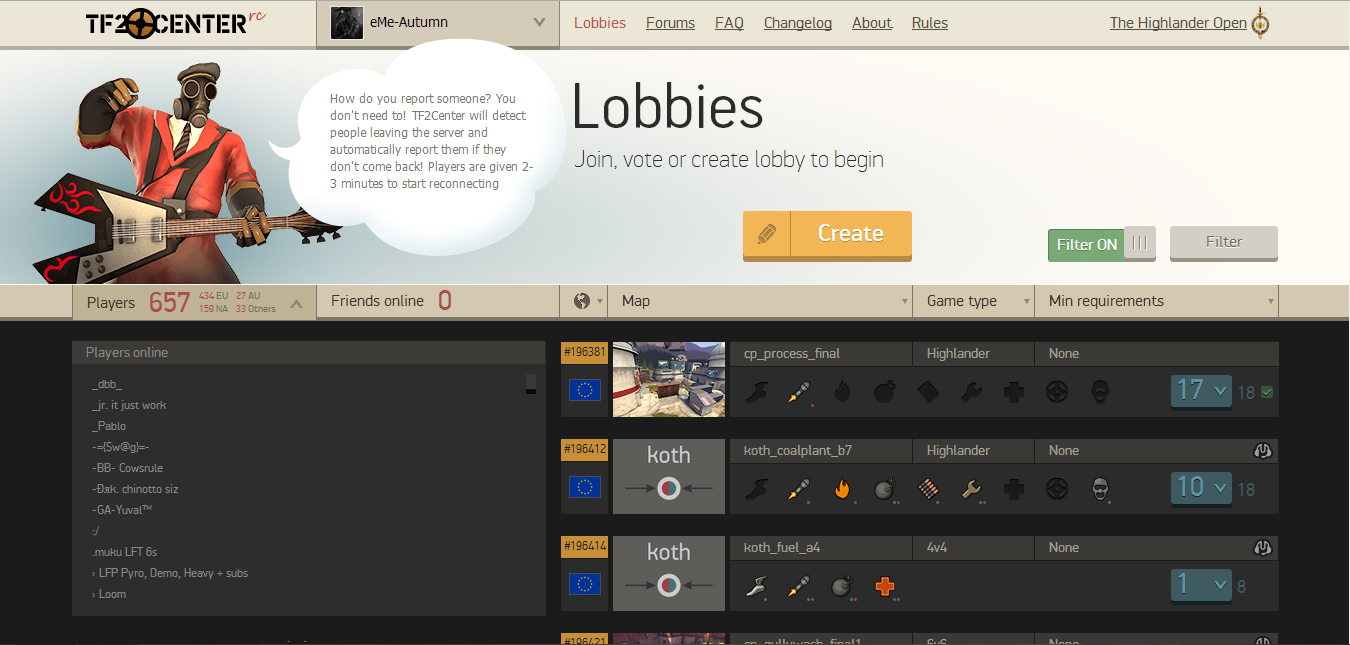Viewport: 1350px width, 645px height.
Task: Go to the Lobbies tab
Action: point(600,23)
